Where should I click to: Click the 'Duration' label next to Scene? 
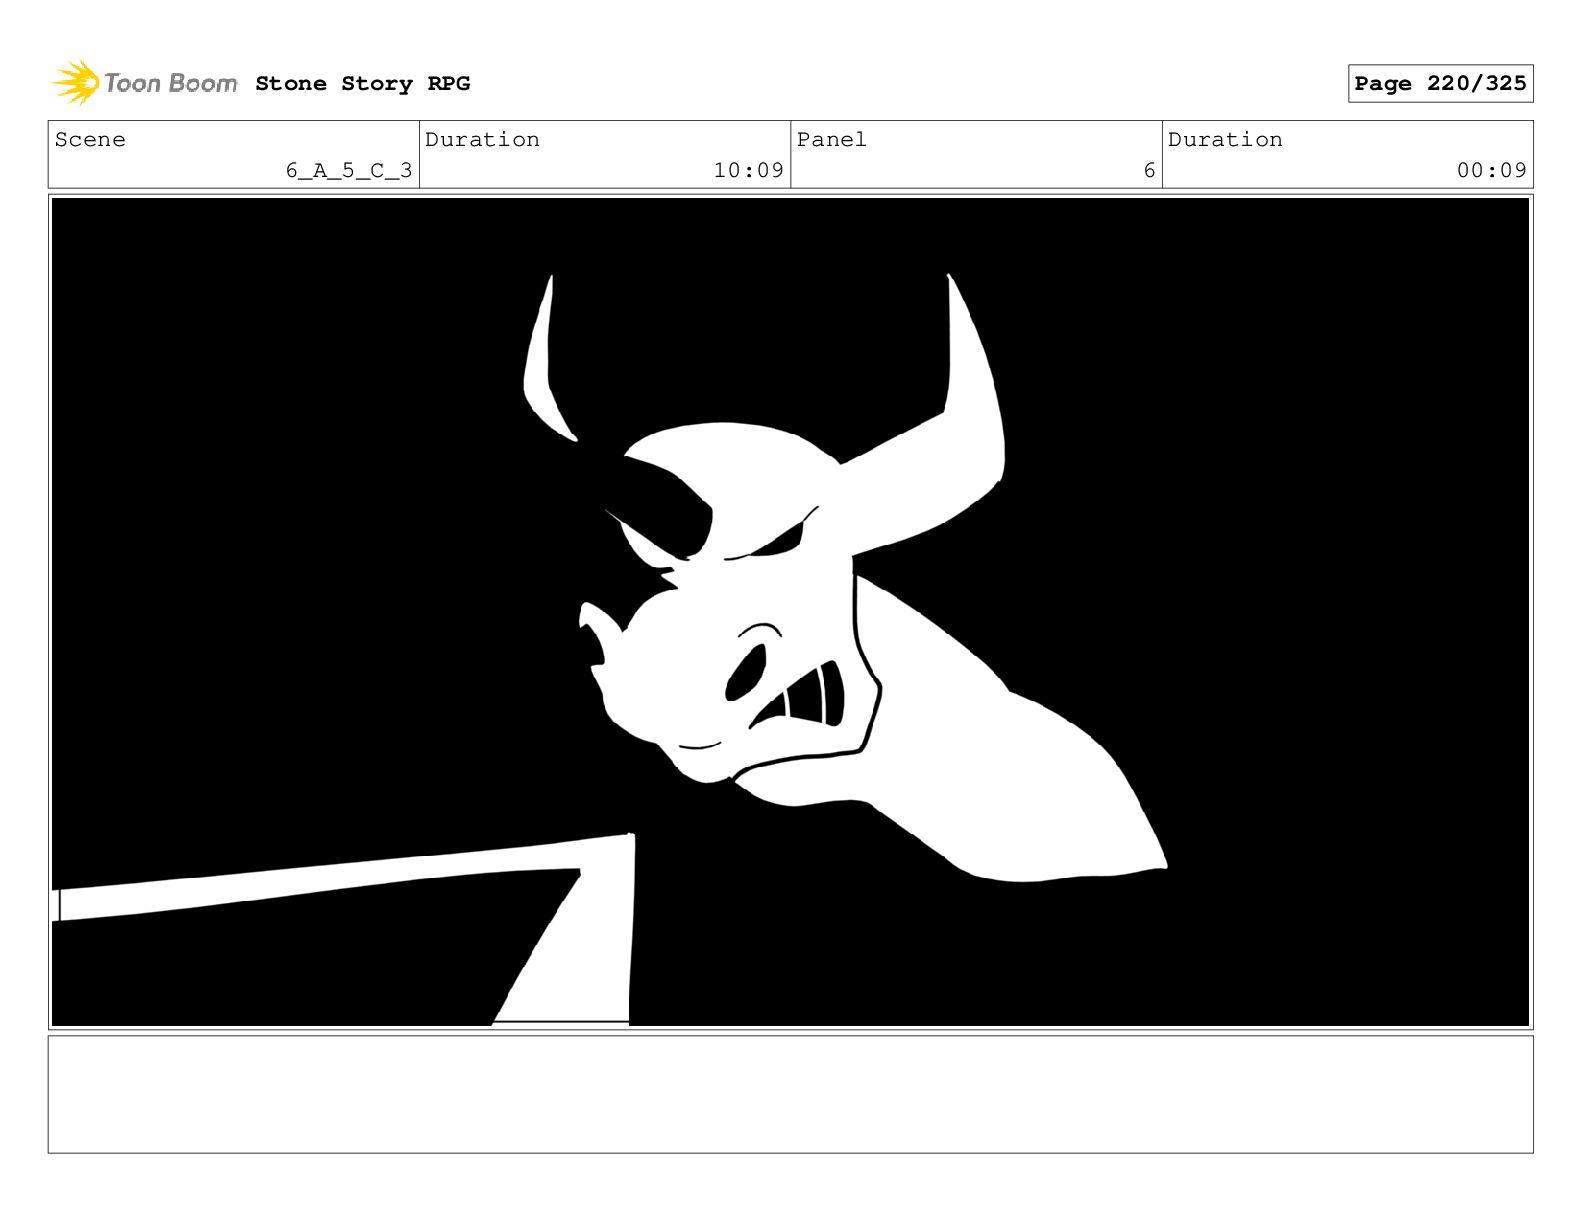click(482, 139)
